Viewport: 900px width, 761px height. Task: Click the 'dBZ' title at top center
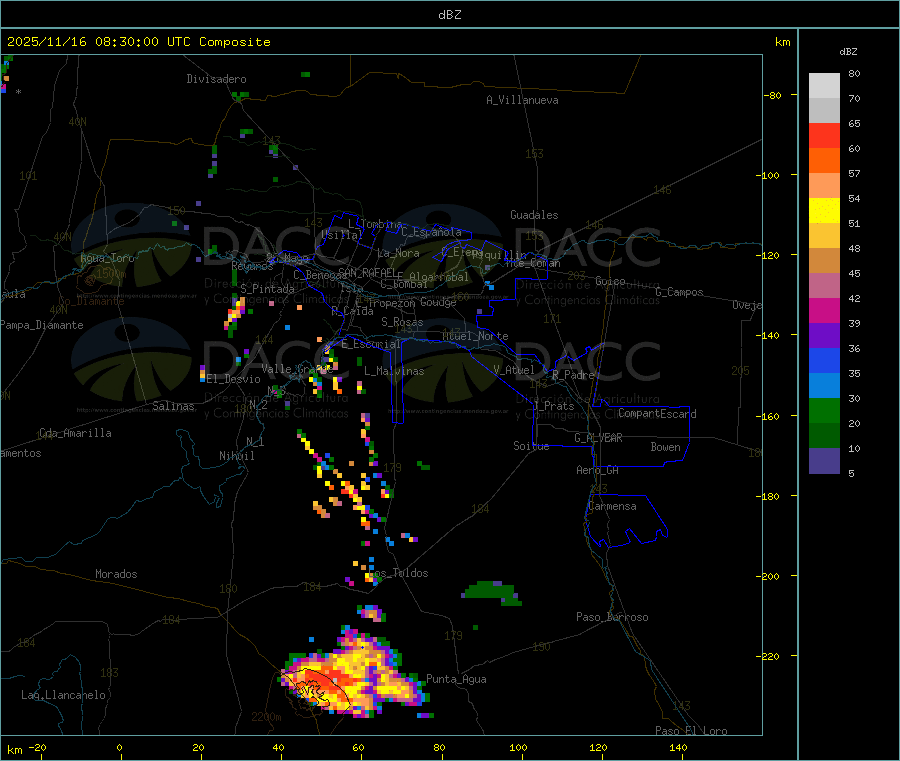(449, 15)
